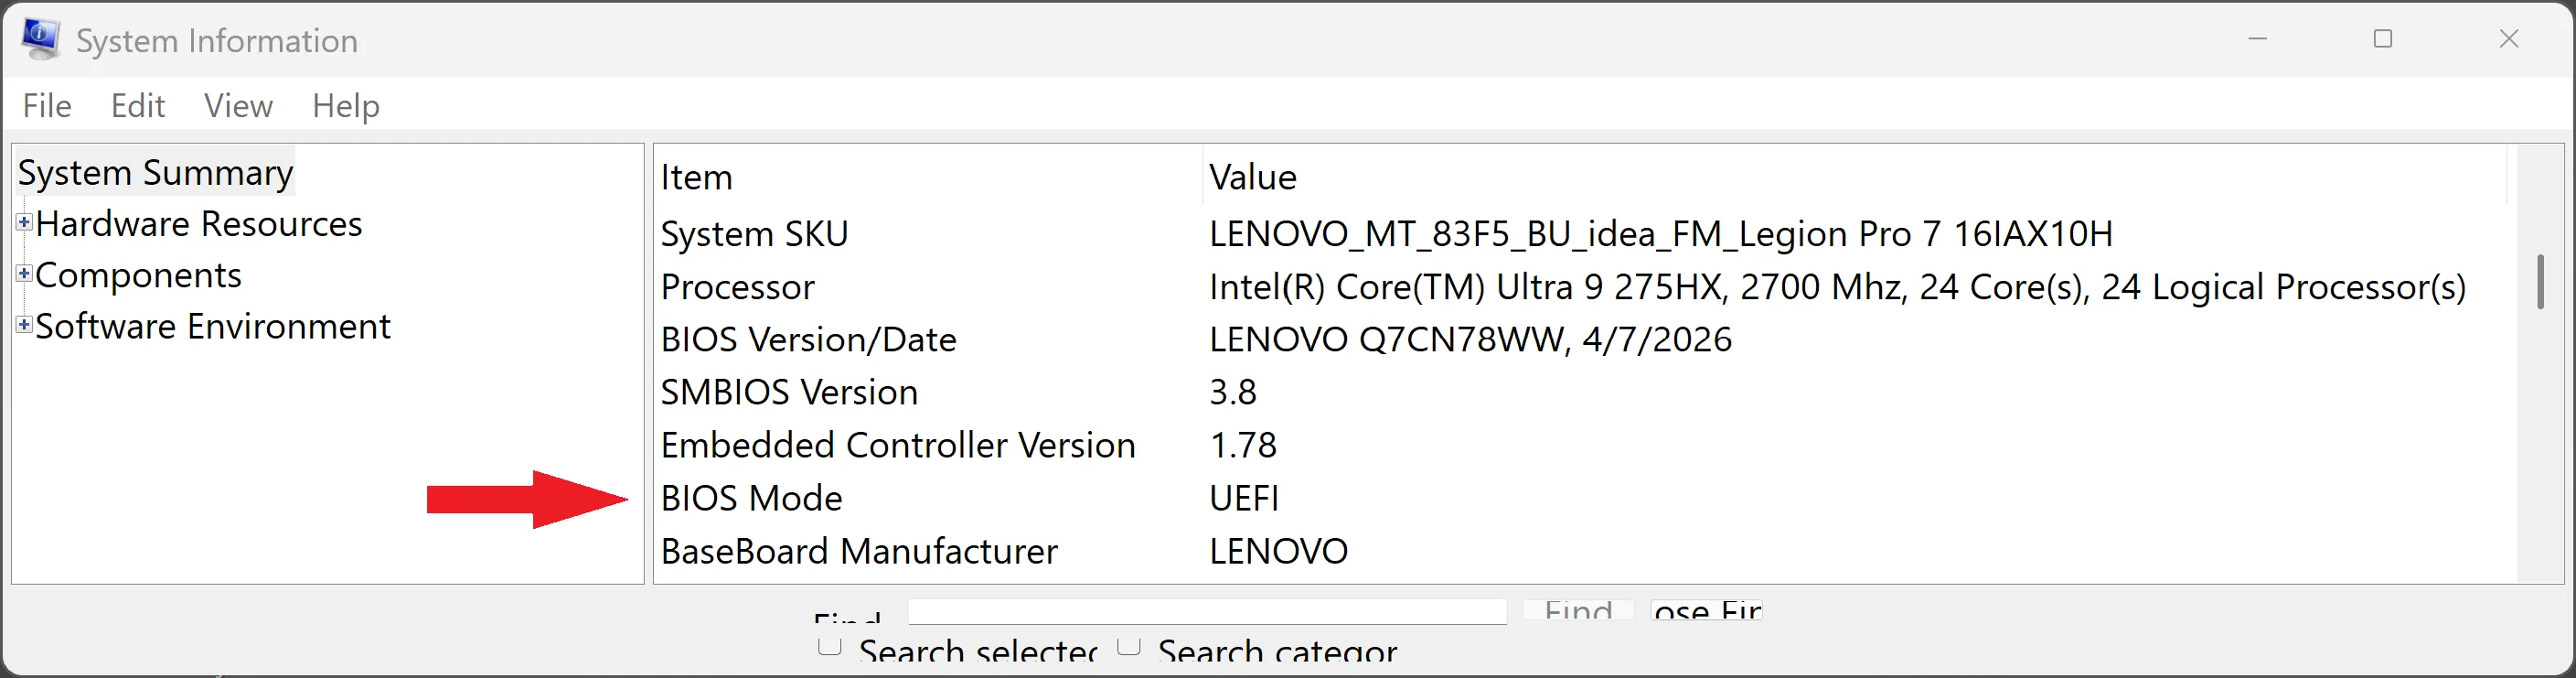Click the UEFI value
The width and height of the screenshot is (2576, 678).
(1244, 498)
